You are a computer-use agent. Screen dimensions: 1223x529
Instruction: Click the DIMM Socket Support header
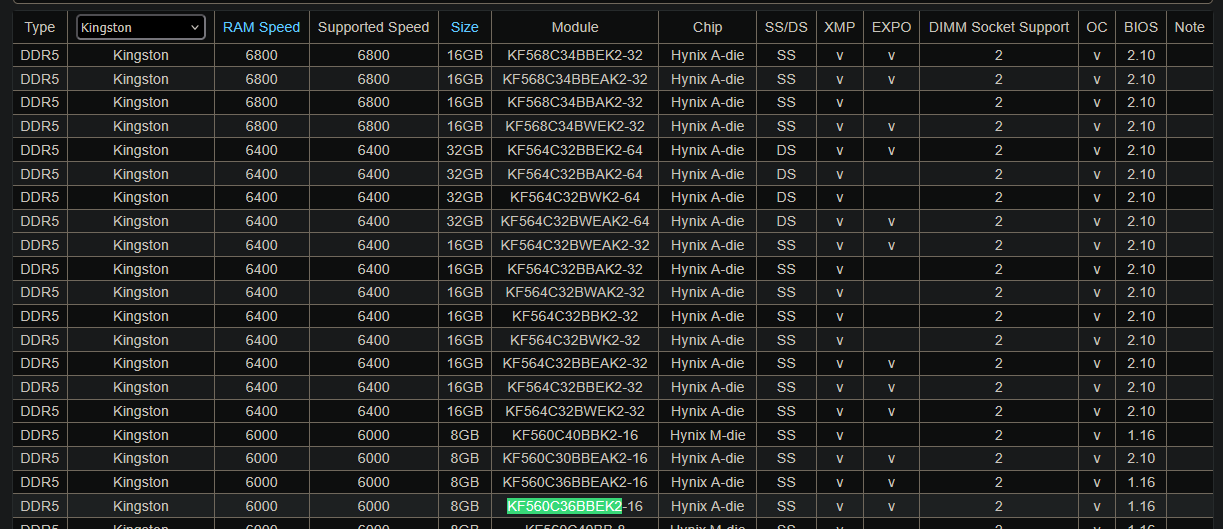coord(998,27)
